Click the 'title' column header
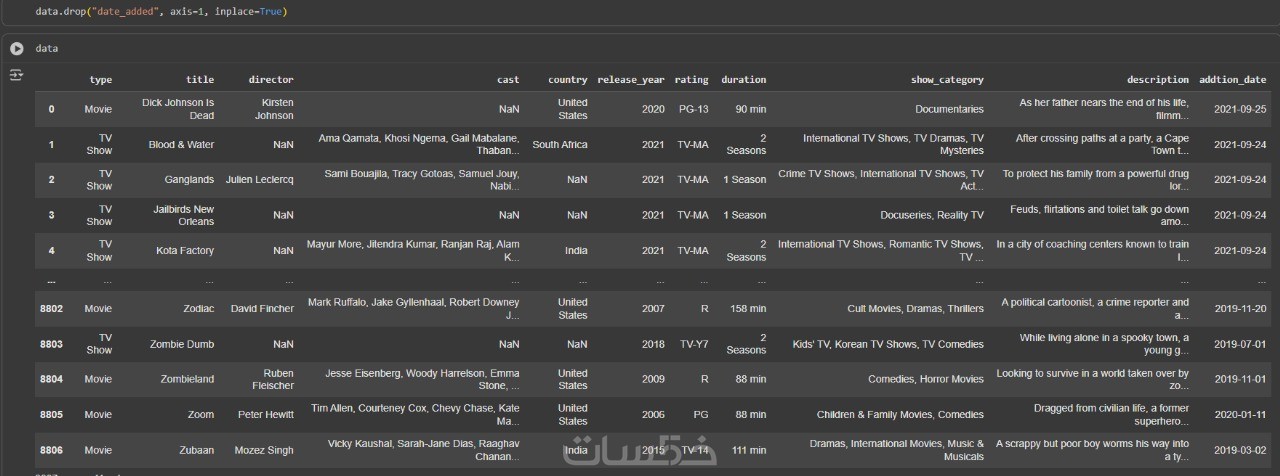 click(x=200, y=79)
